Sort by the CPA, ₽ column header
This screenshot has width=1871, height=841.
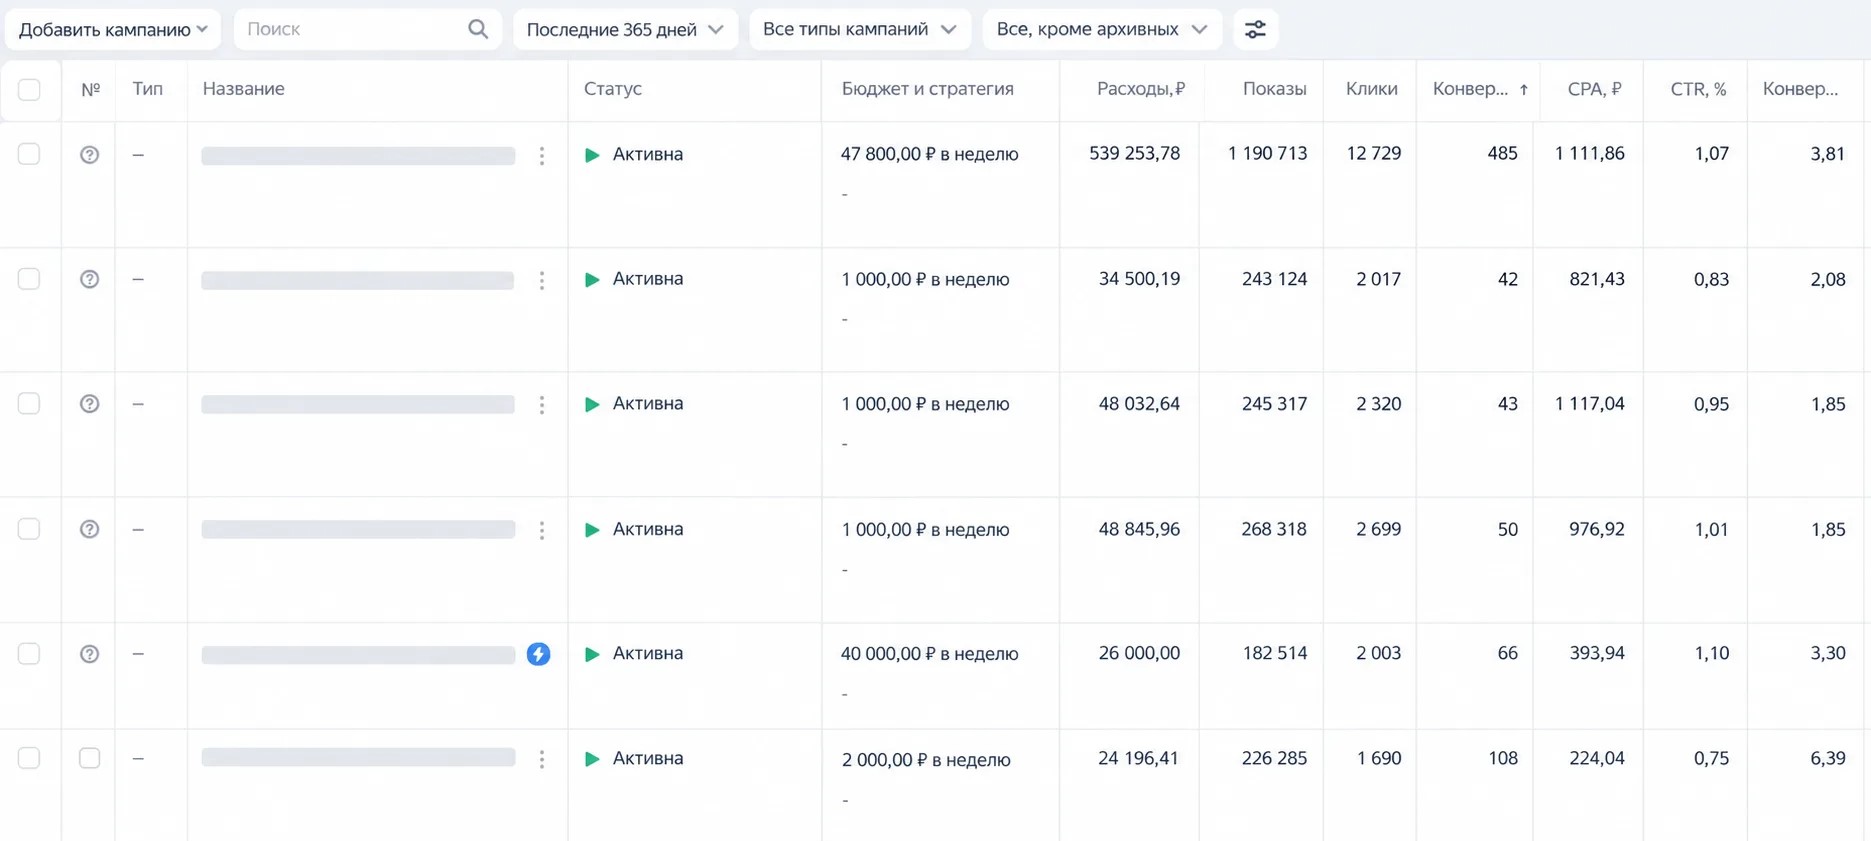(x=1594, y=89)
